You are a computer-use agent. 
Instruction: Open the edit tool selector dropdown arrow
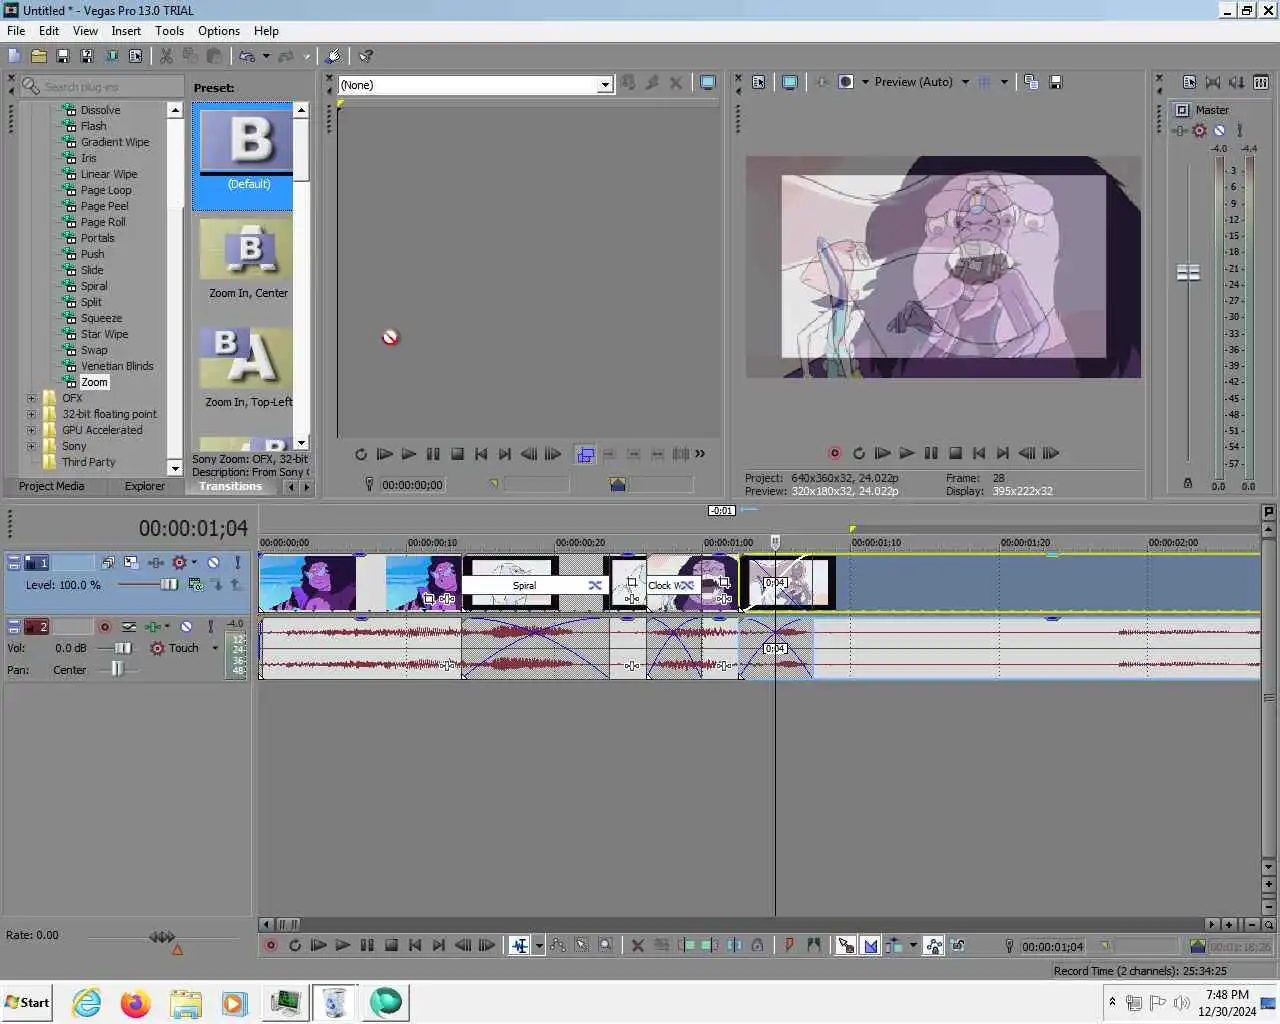539,945
